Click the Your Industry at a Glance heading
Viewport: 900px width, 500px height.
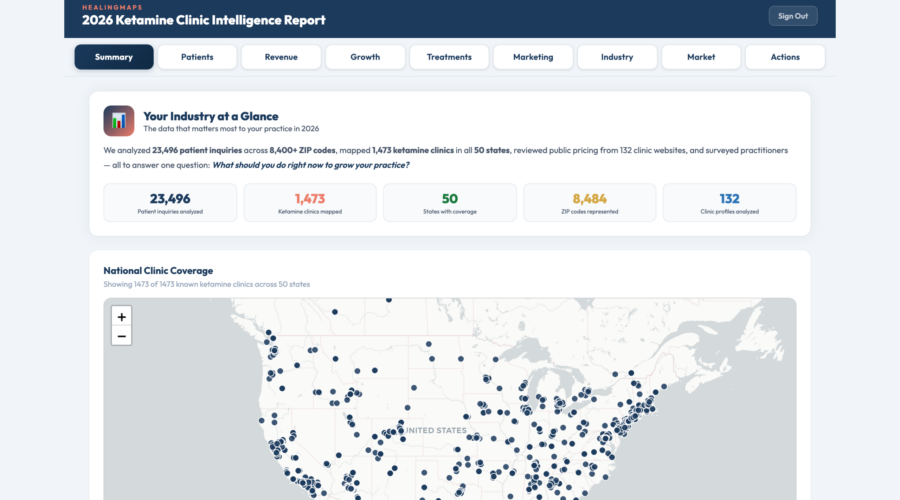(x=211, y=116)
